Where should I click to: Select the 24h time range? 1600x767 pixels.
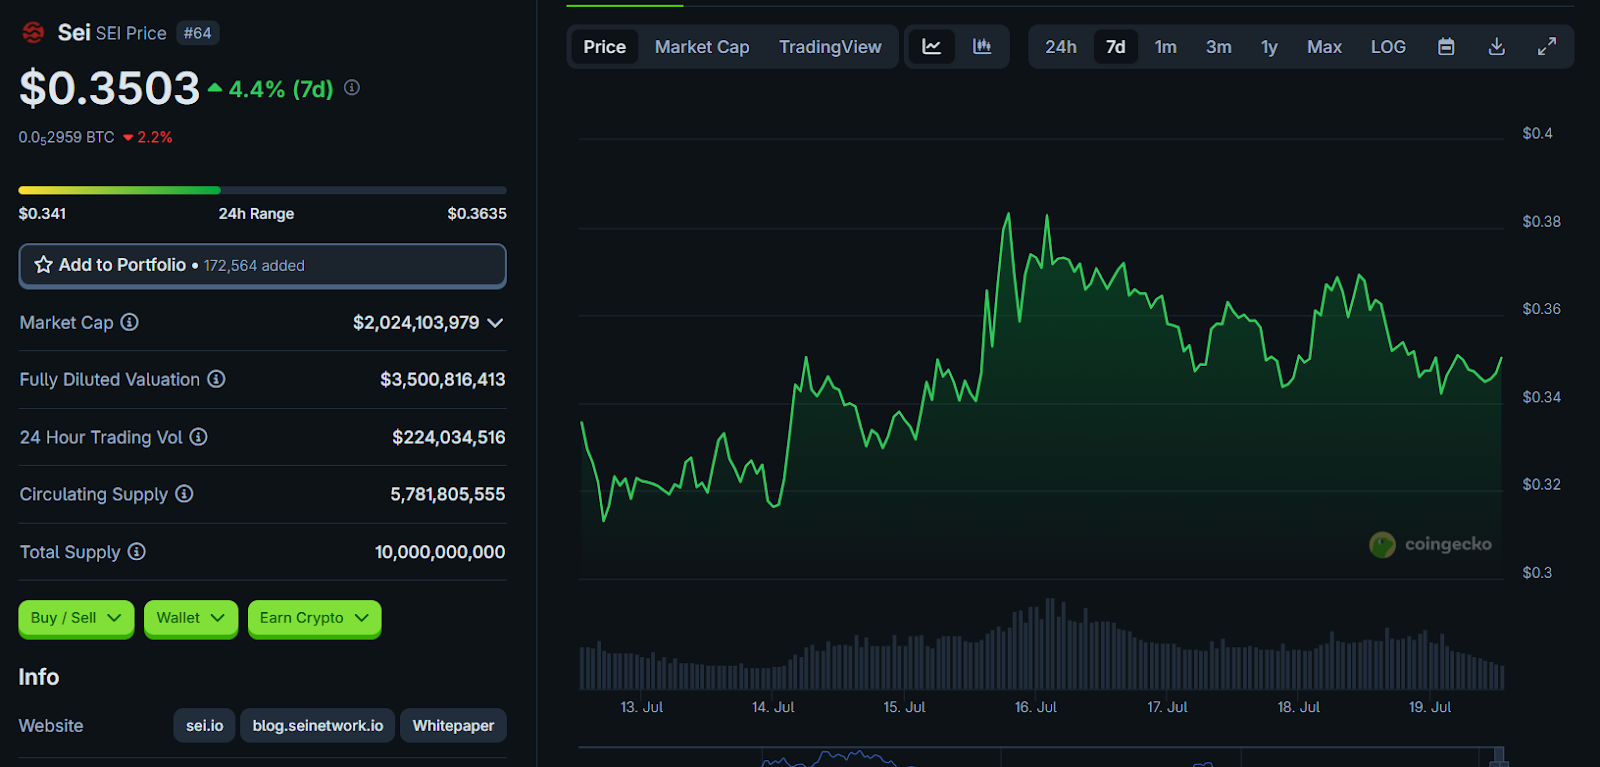click(1060, 47)
